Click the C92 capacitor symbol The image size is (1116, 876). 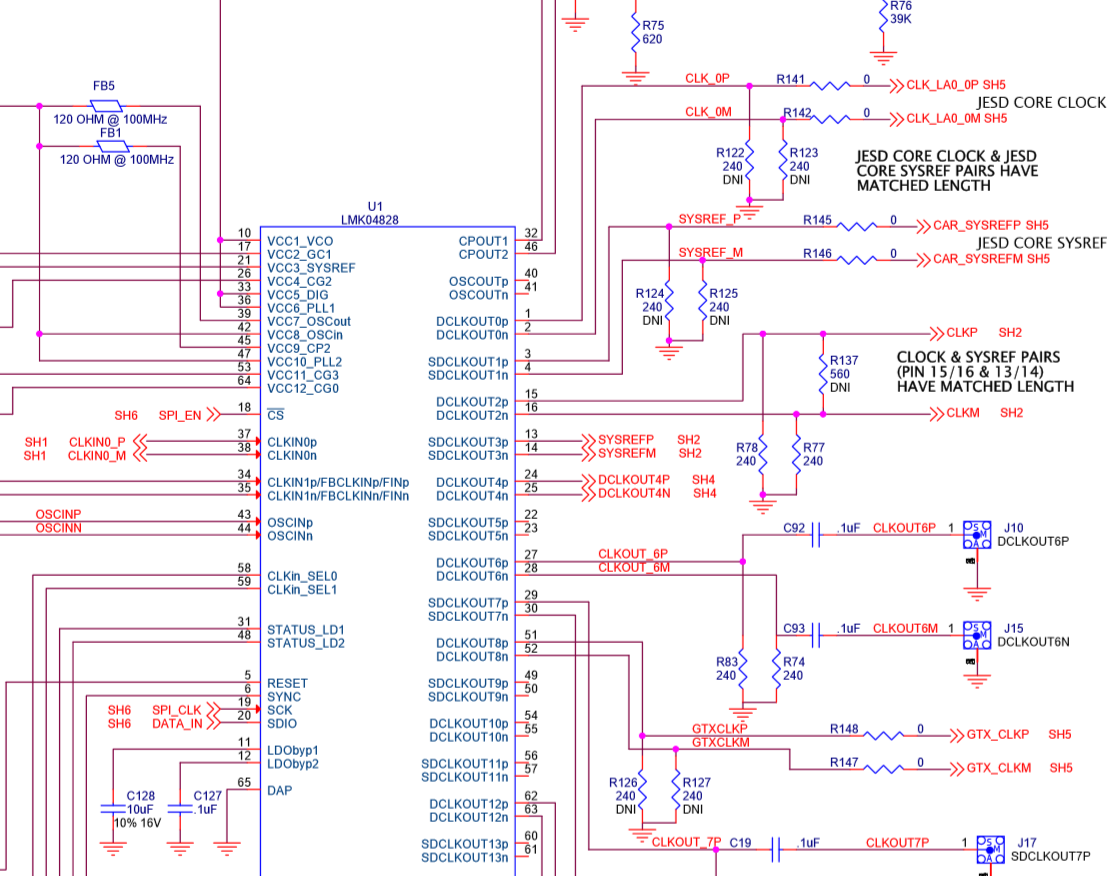[816, 534]
